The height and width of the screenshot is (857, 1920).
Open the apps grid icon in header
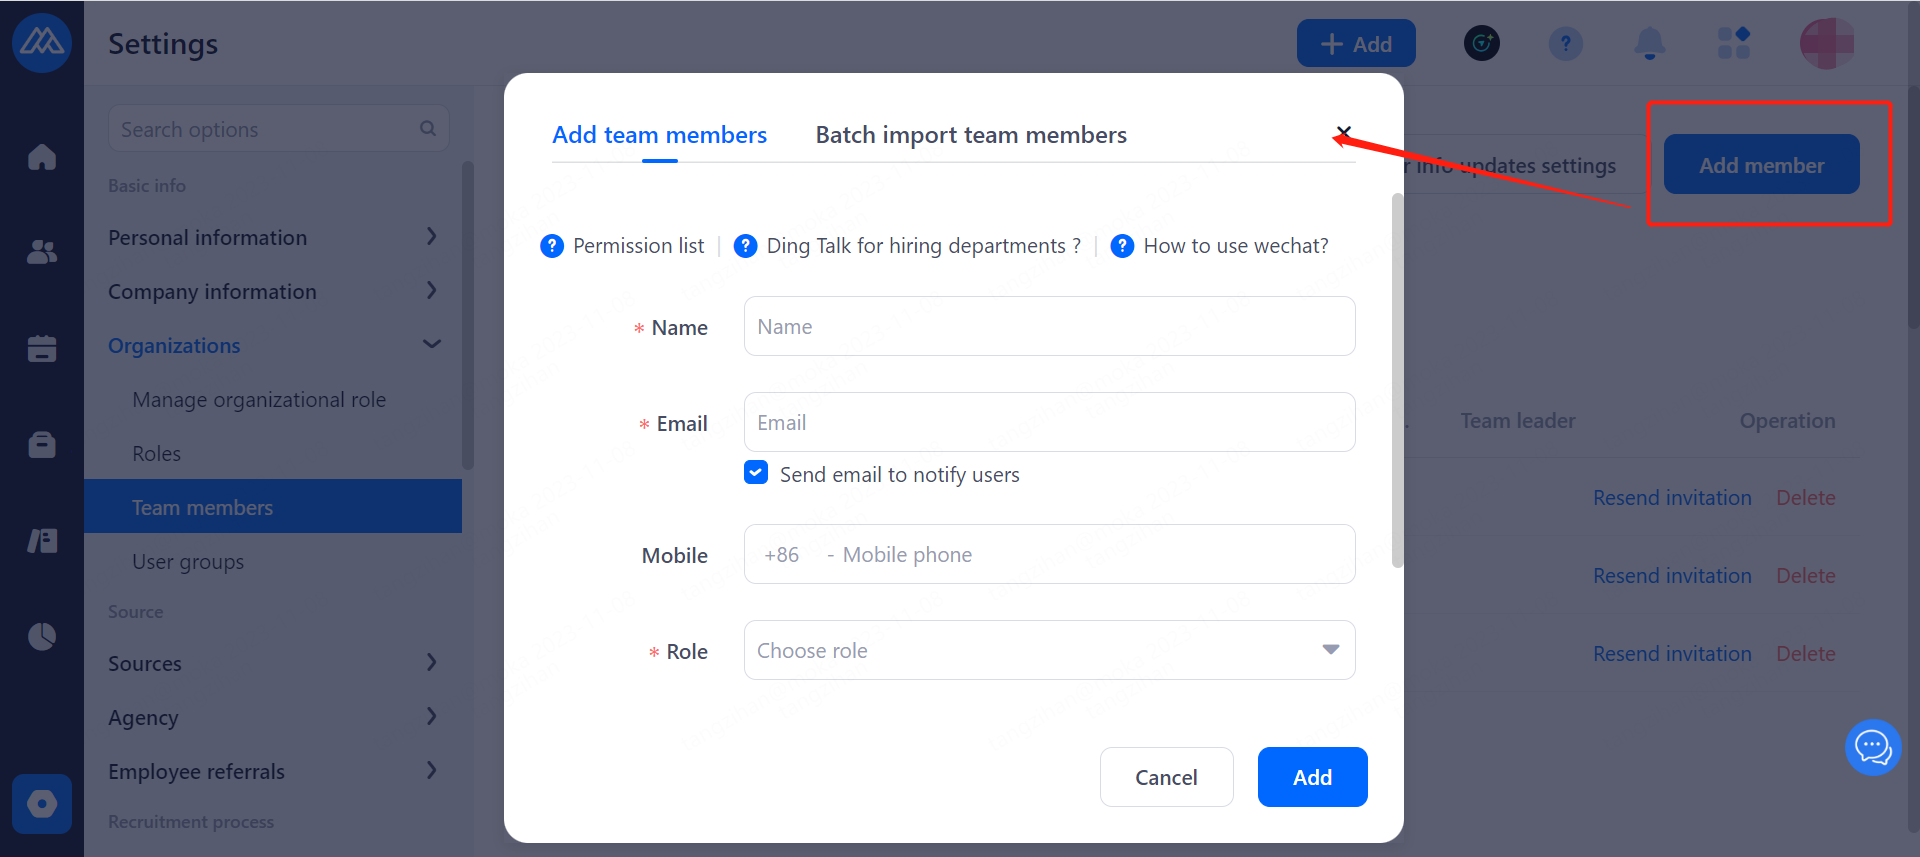click(1733, 44)
